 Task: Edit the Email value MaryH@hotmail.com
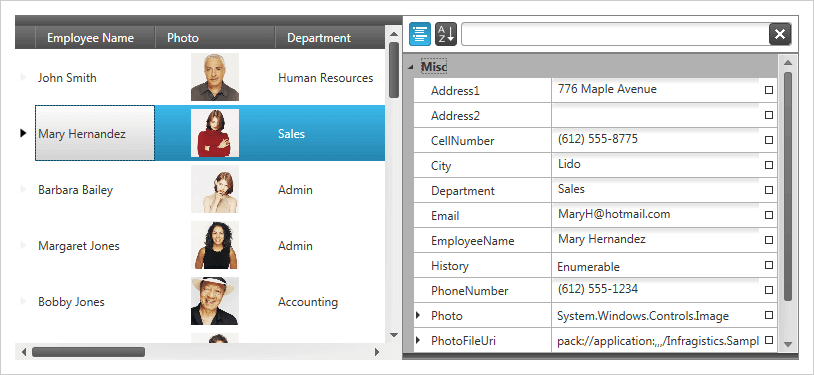(656, 215)
